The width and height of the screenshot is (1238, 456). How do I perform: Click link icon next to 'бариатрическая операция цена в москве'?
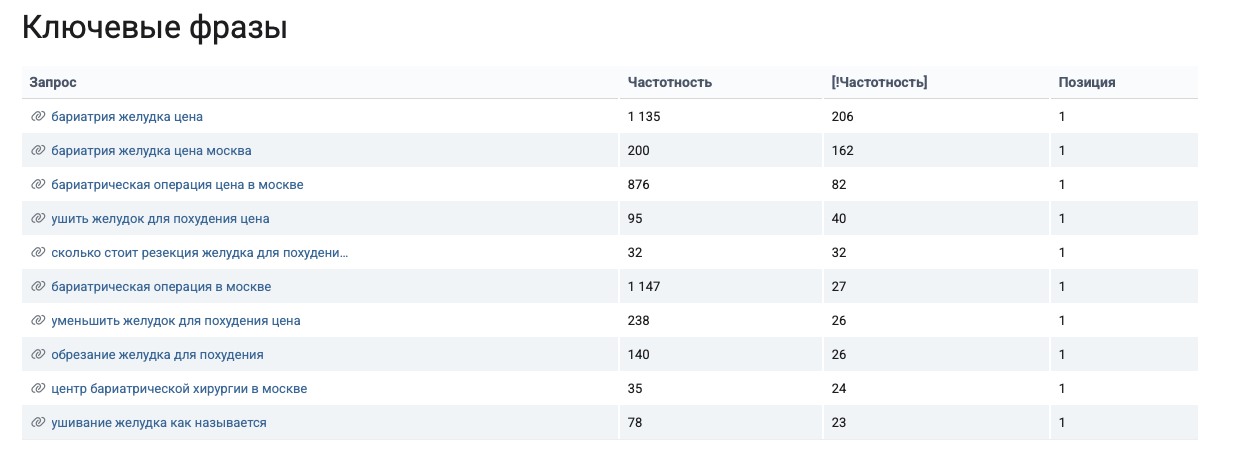pos(38,185)
